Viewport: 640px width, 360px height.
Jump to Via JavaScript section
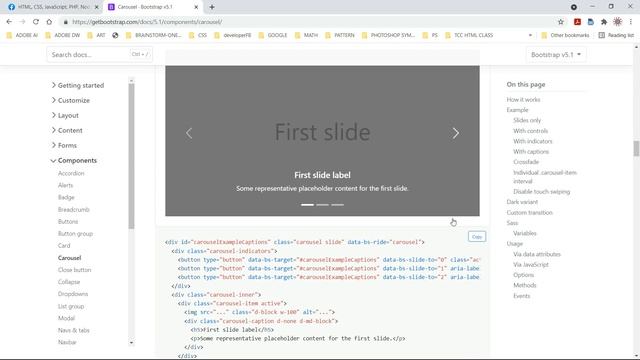click(x=531, y=264)
